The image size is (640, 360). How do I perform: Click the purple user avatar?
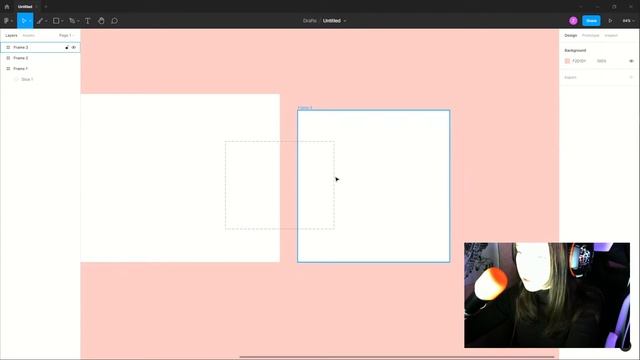pyautogui.click(x=573, y=20)
